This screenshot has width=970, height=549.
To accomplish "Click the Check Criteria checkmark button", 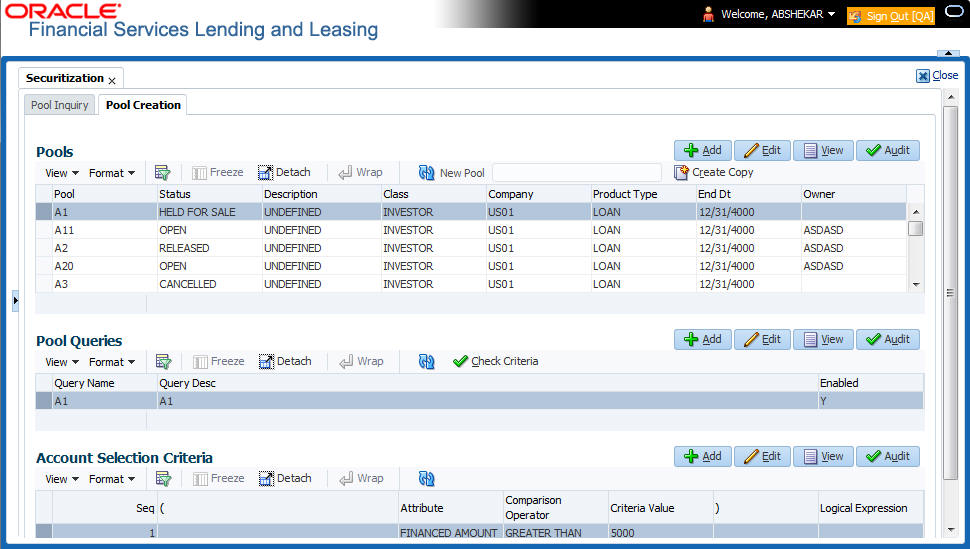I will tap(496, 361).
